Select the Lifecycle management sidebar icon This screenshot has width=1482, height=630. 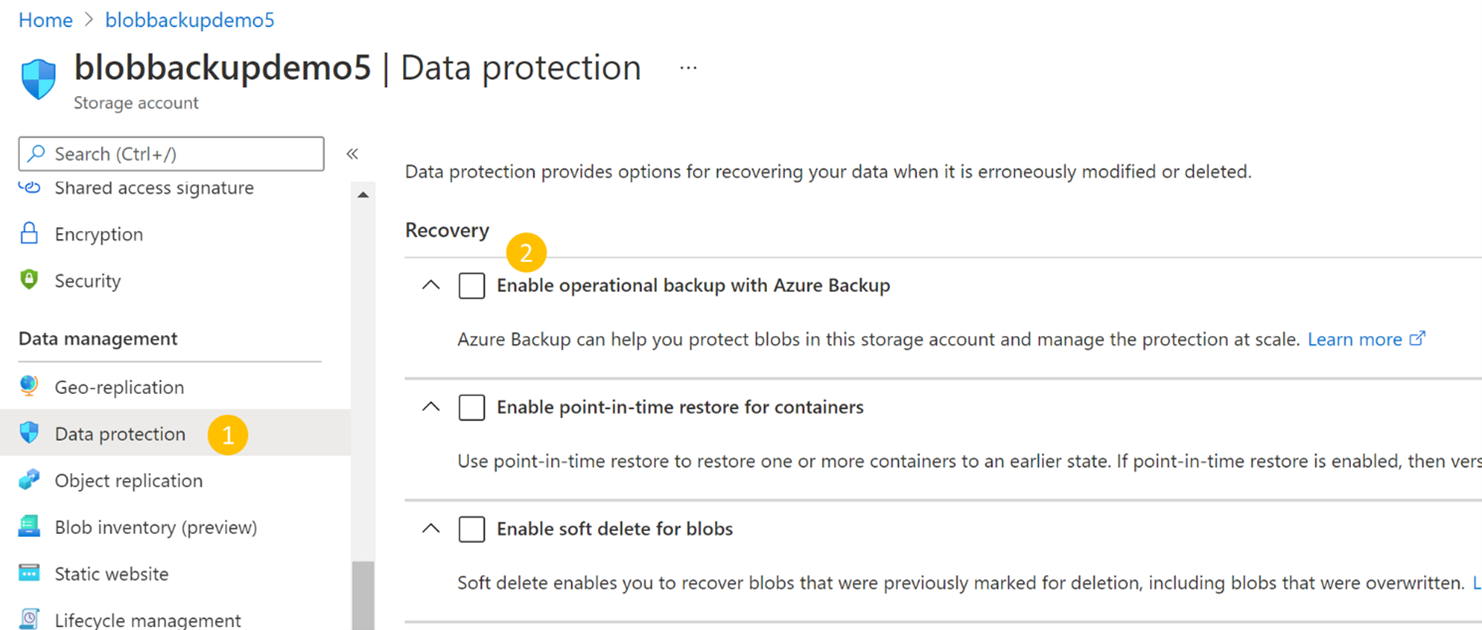(x=29, y=620)
